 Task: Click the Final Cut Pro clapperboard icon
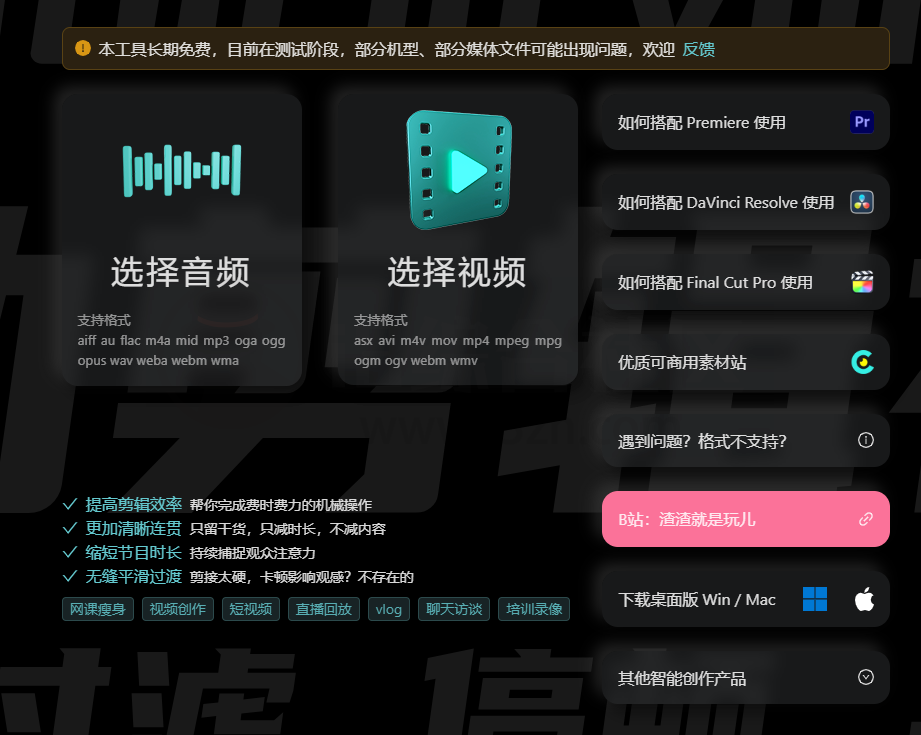pyautogui.click(x=862, y=282)
